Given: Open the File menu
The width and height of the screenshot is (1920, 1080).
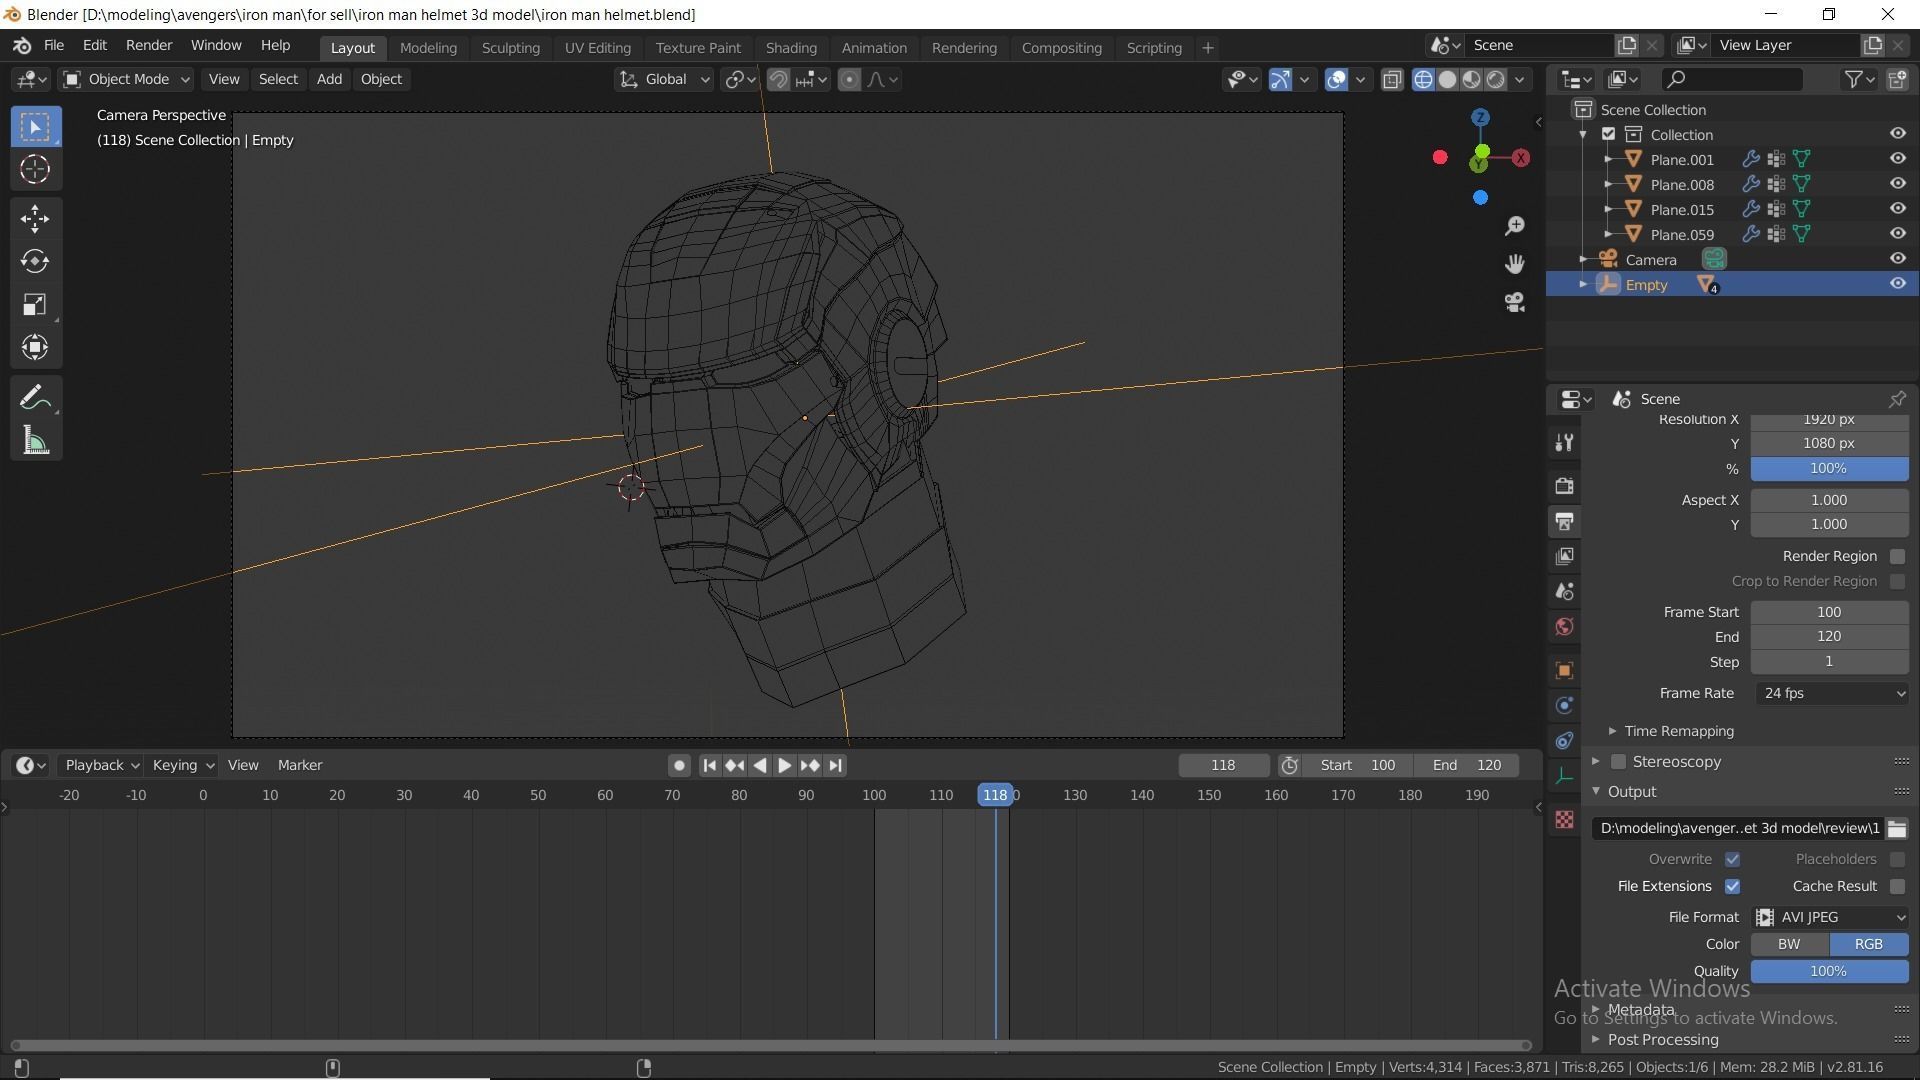Looking at the screenshot, I should click(54, 45).
